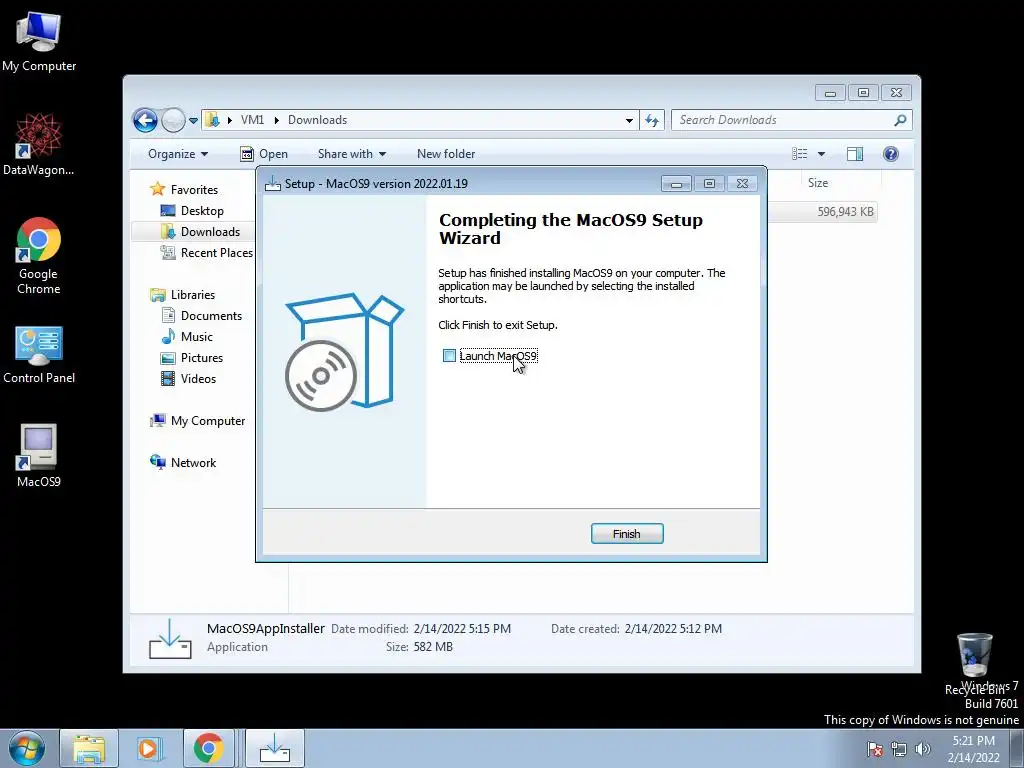Click the Explorer forward arrow button
1024x768 pixels.
pos(173,120)
